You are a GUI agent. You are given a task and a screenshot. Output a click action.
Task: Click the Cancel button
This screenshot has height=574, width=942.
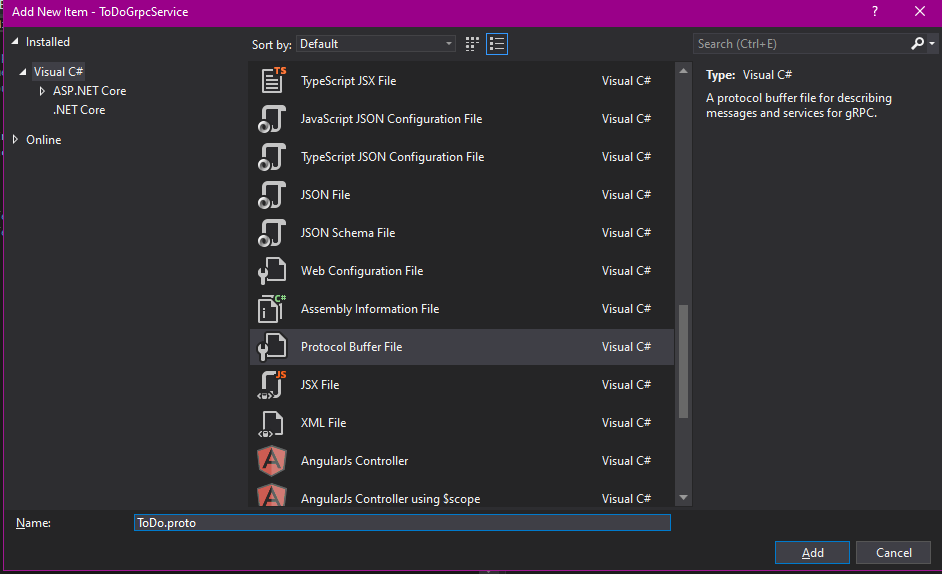(x=893, y=553)
